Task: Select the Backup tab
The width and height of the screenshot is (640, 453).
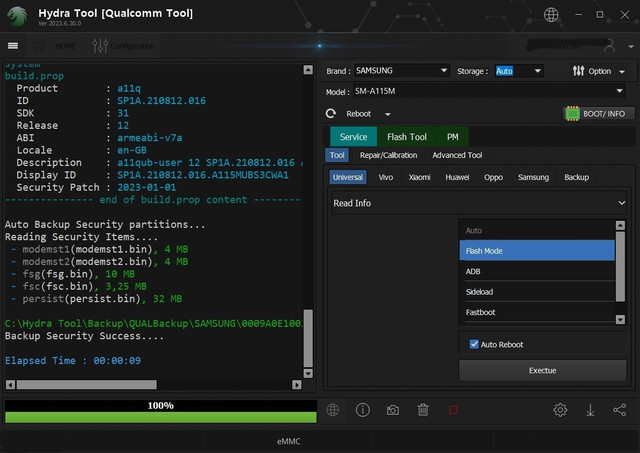Action: pos(576,177)
